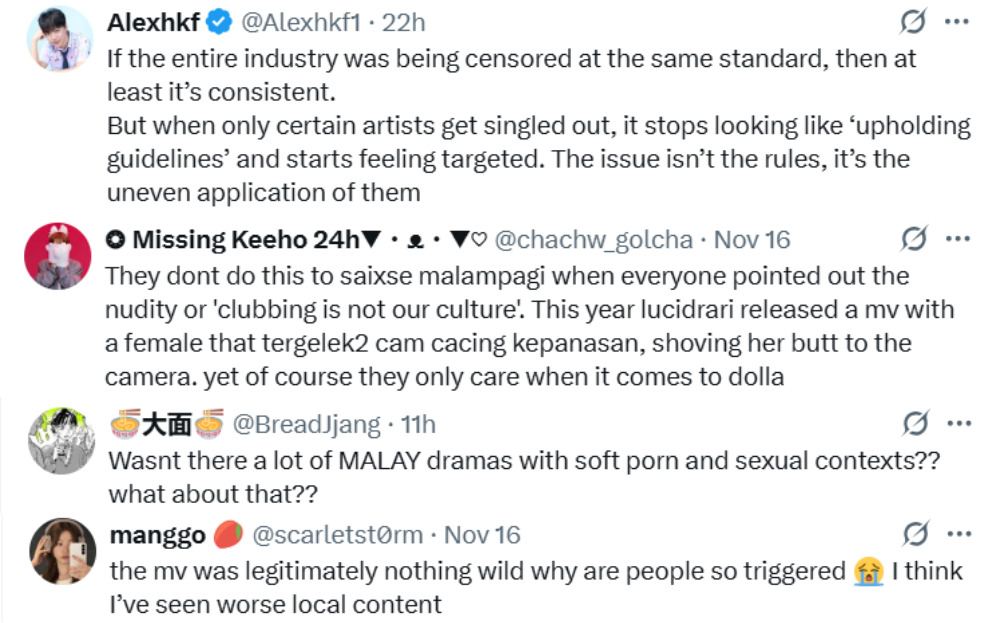Click the Grok icon on Missing Keeho's tweet
The width and height of the screenshot is (1000, 623).
coord(912,239)
